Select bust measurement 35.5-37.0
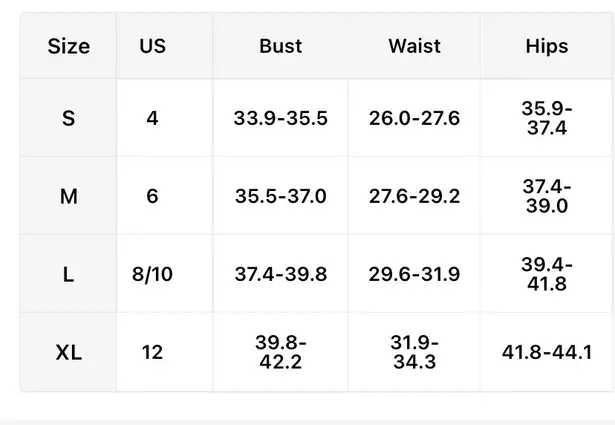This screenshot has height=425, width=615. pos(280,196)
